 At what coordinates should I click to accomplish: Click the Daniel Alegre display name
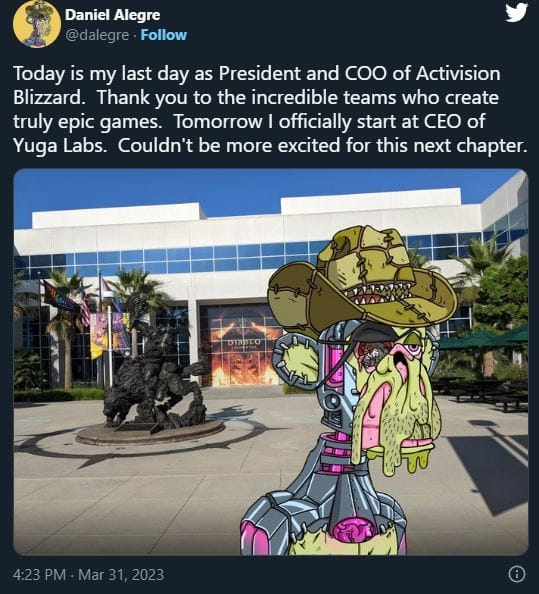point(112,15)
